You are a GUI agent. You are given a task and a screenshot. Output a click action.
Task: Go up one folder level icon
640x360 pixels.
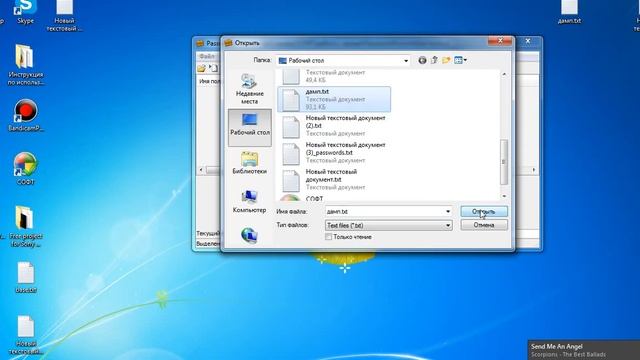point(434,60)
